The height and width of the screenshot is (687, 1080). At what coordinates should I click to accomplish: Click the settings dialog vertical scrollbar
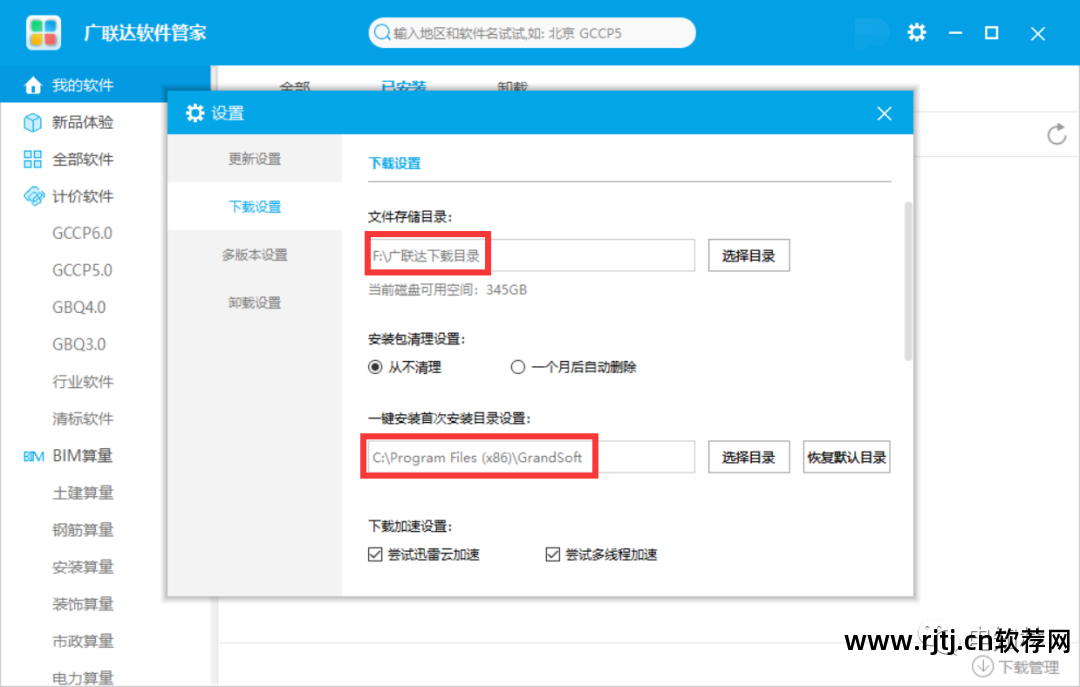(x=908, y=281)
